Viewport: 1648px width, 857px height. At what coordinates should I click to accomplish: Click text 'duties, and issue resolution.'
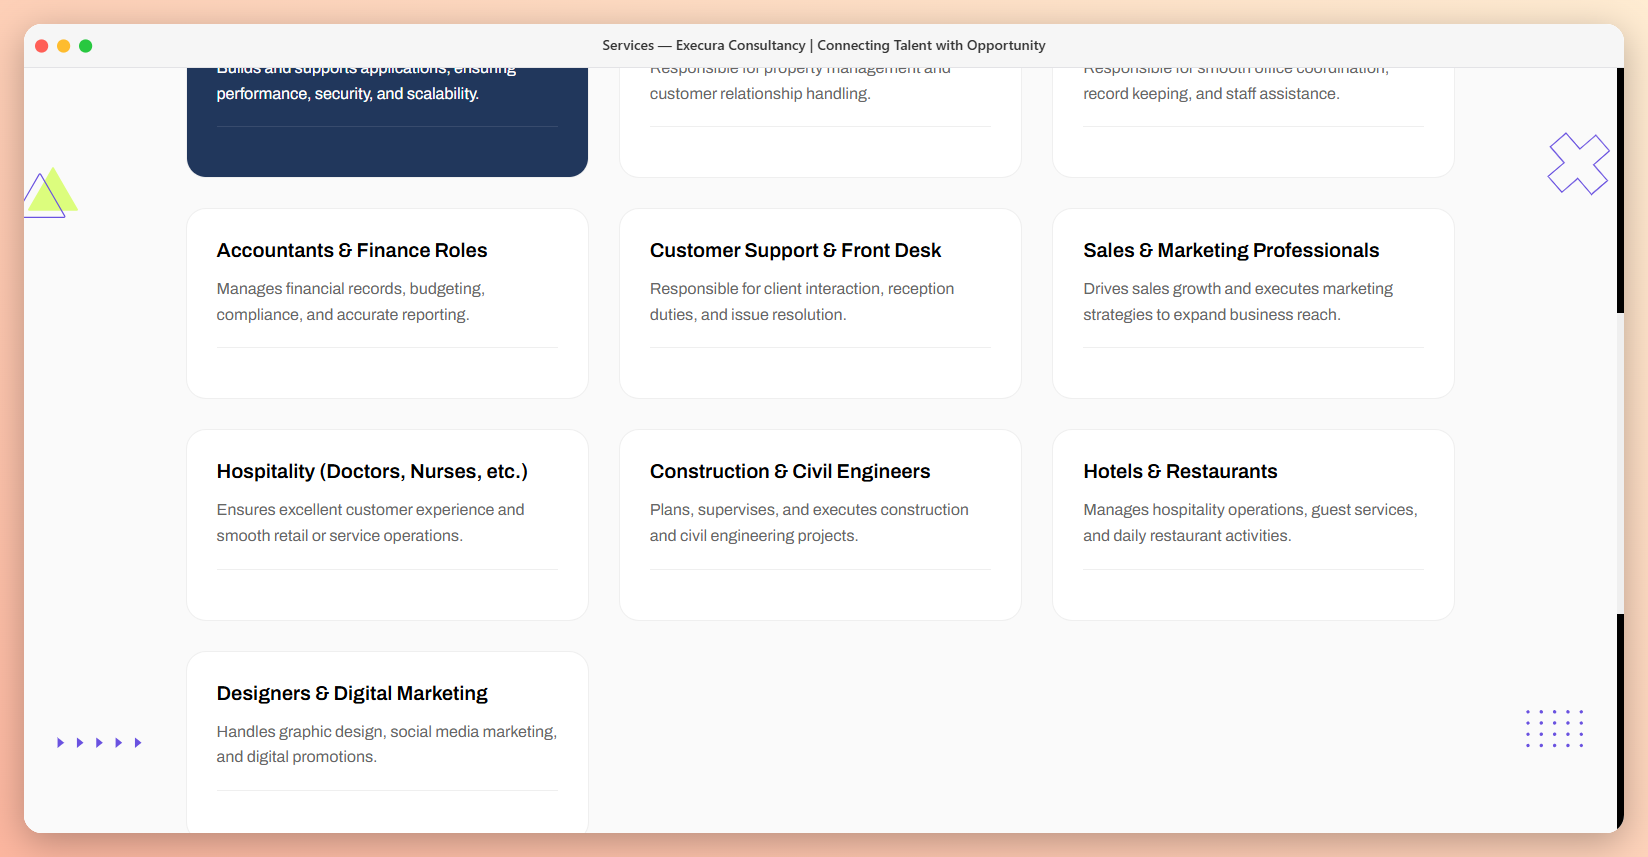point(748,315)
